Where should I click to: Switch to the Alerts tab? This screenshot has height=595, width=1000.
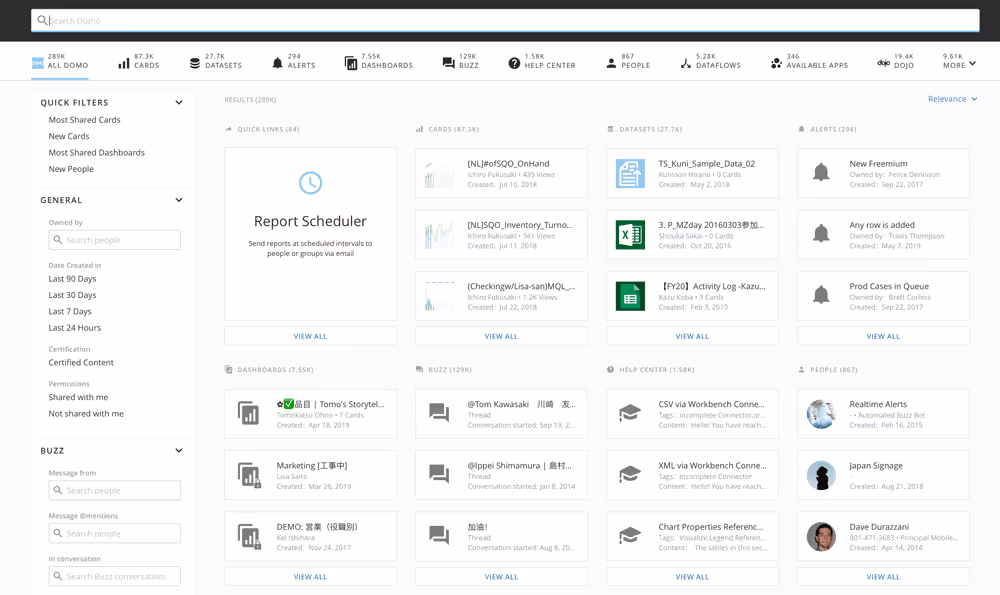tap(293, 61)
